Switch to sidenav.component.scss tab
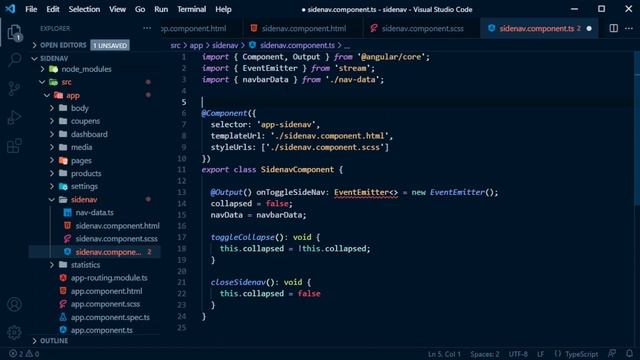The width and height of the screenshot is (640, 360). [422, 28]
